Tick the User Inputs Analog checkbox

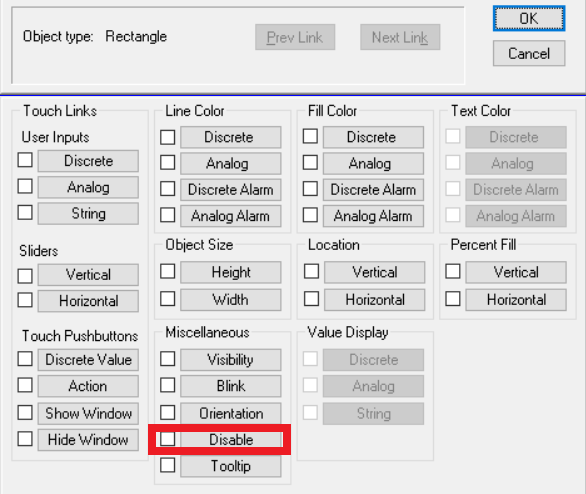pyautogui.click(x=25, y=186)
